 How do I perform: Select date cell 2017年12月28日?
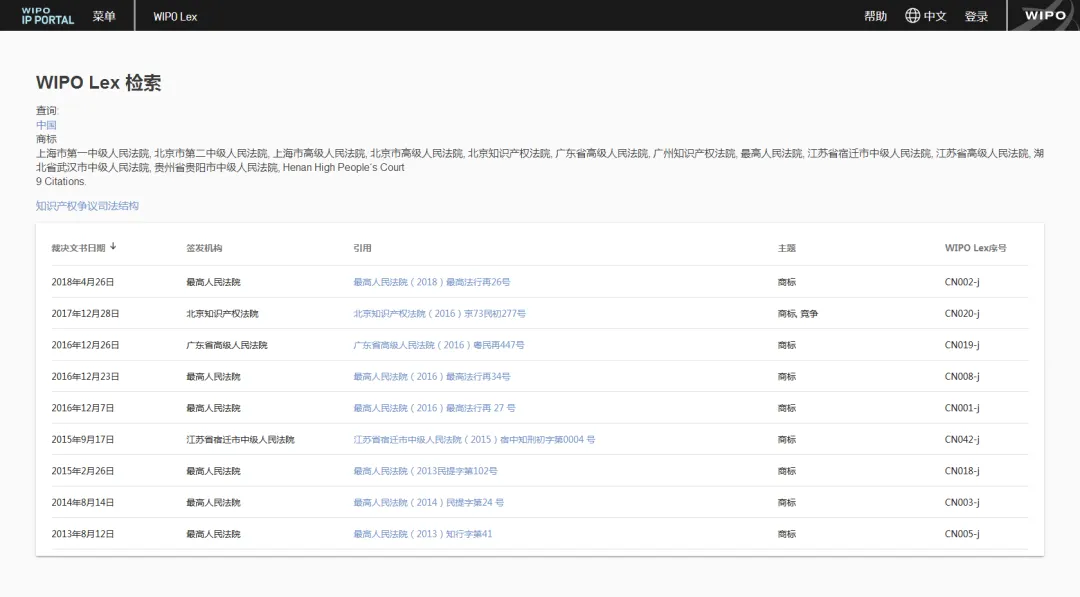pyautogui.click(x=85, y=313)
